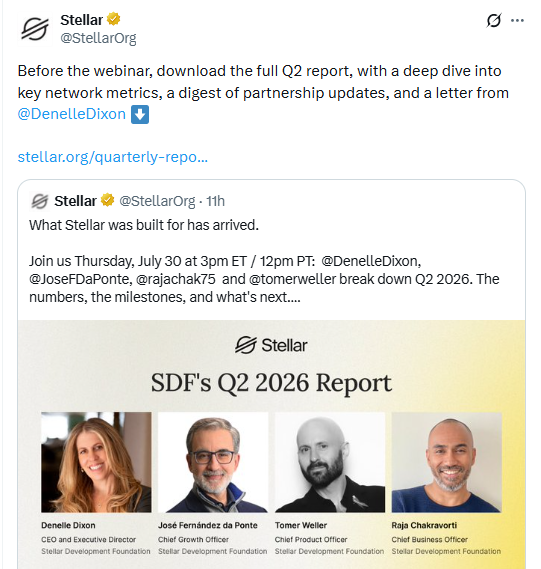Open the @StellarOrg handle at top
541x569 pixels.
pos(98,38)
